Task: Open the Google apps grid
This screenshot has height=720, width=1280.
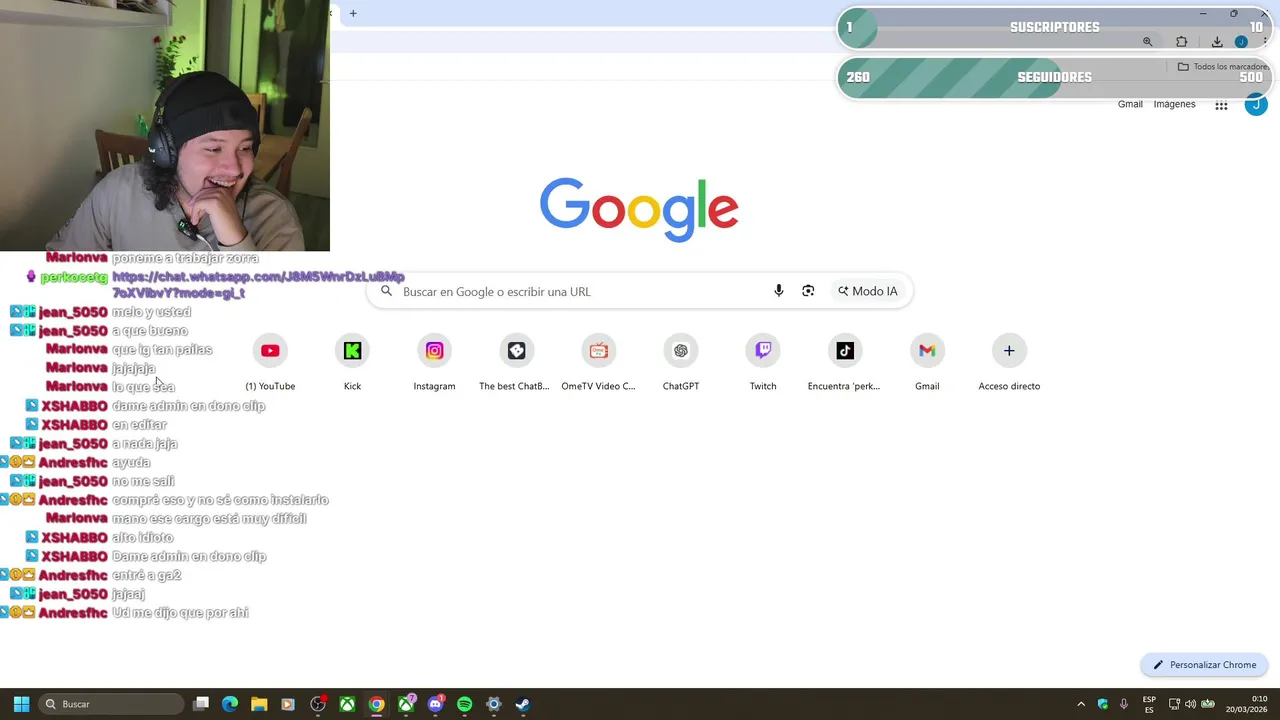Action: point(1221,105)
